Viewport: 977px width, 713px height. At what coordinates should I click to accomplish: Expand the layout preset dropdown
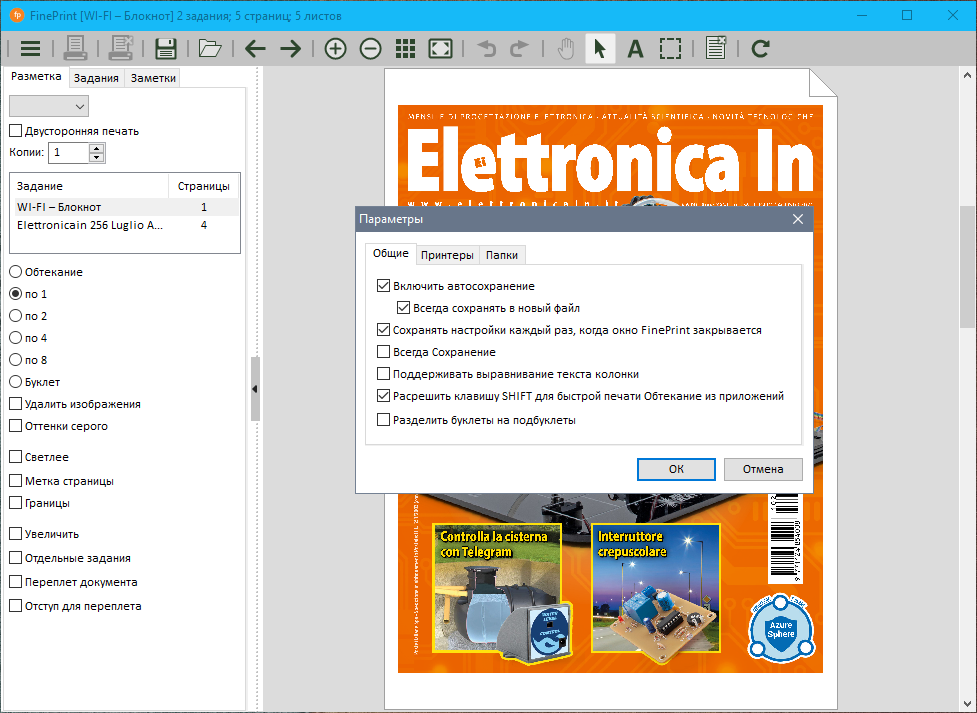pos(49,106)
